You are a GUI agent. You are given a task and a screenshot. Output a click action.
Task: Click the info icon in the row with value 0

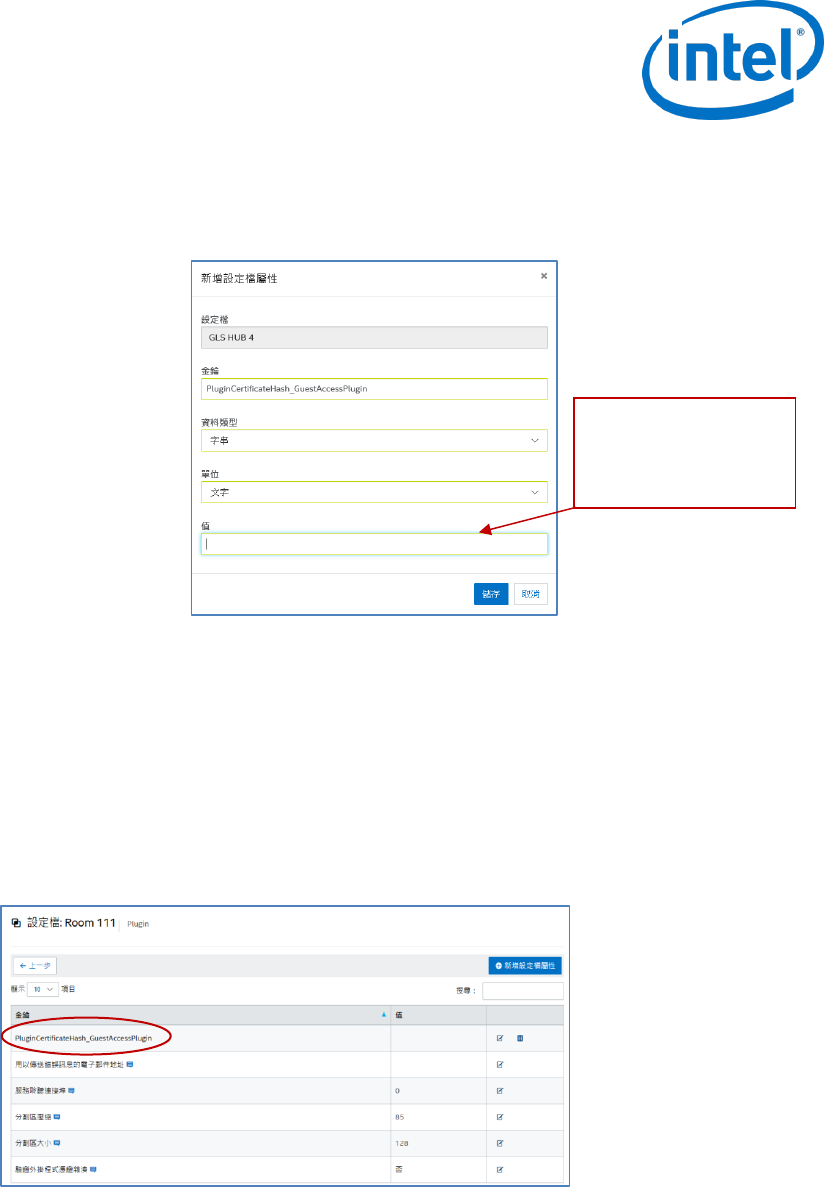click(71, 1091)
